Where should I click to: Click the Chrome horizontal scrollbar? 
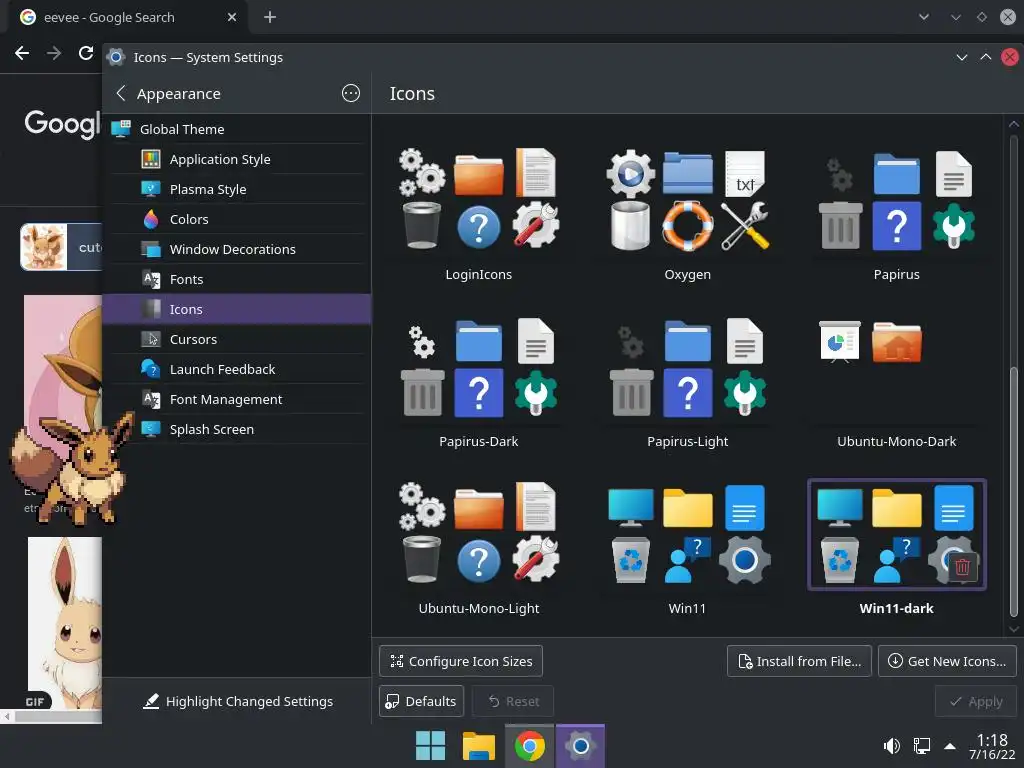[57, 716]
